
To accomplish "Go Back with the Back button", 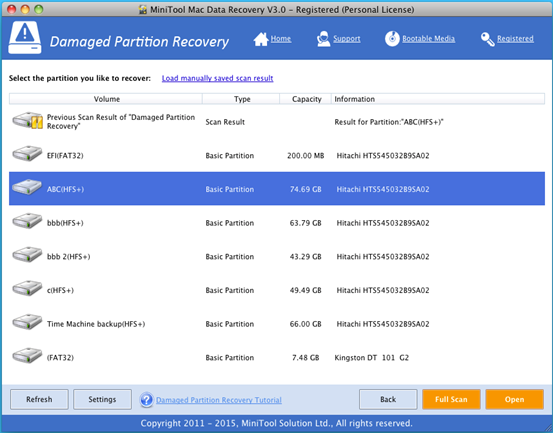I will point(388,400).
